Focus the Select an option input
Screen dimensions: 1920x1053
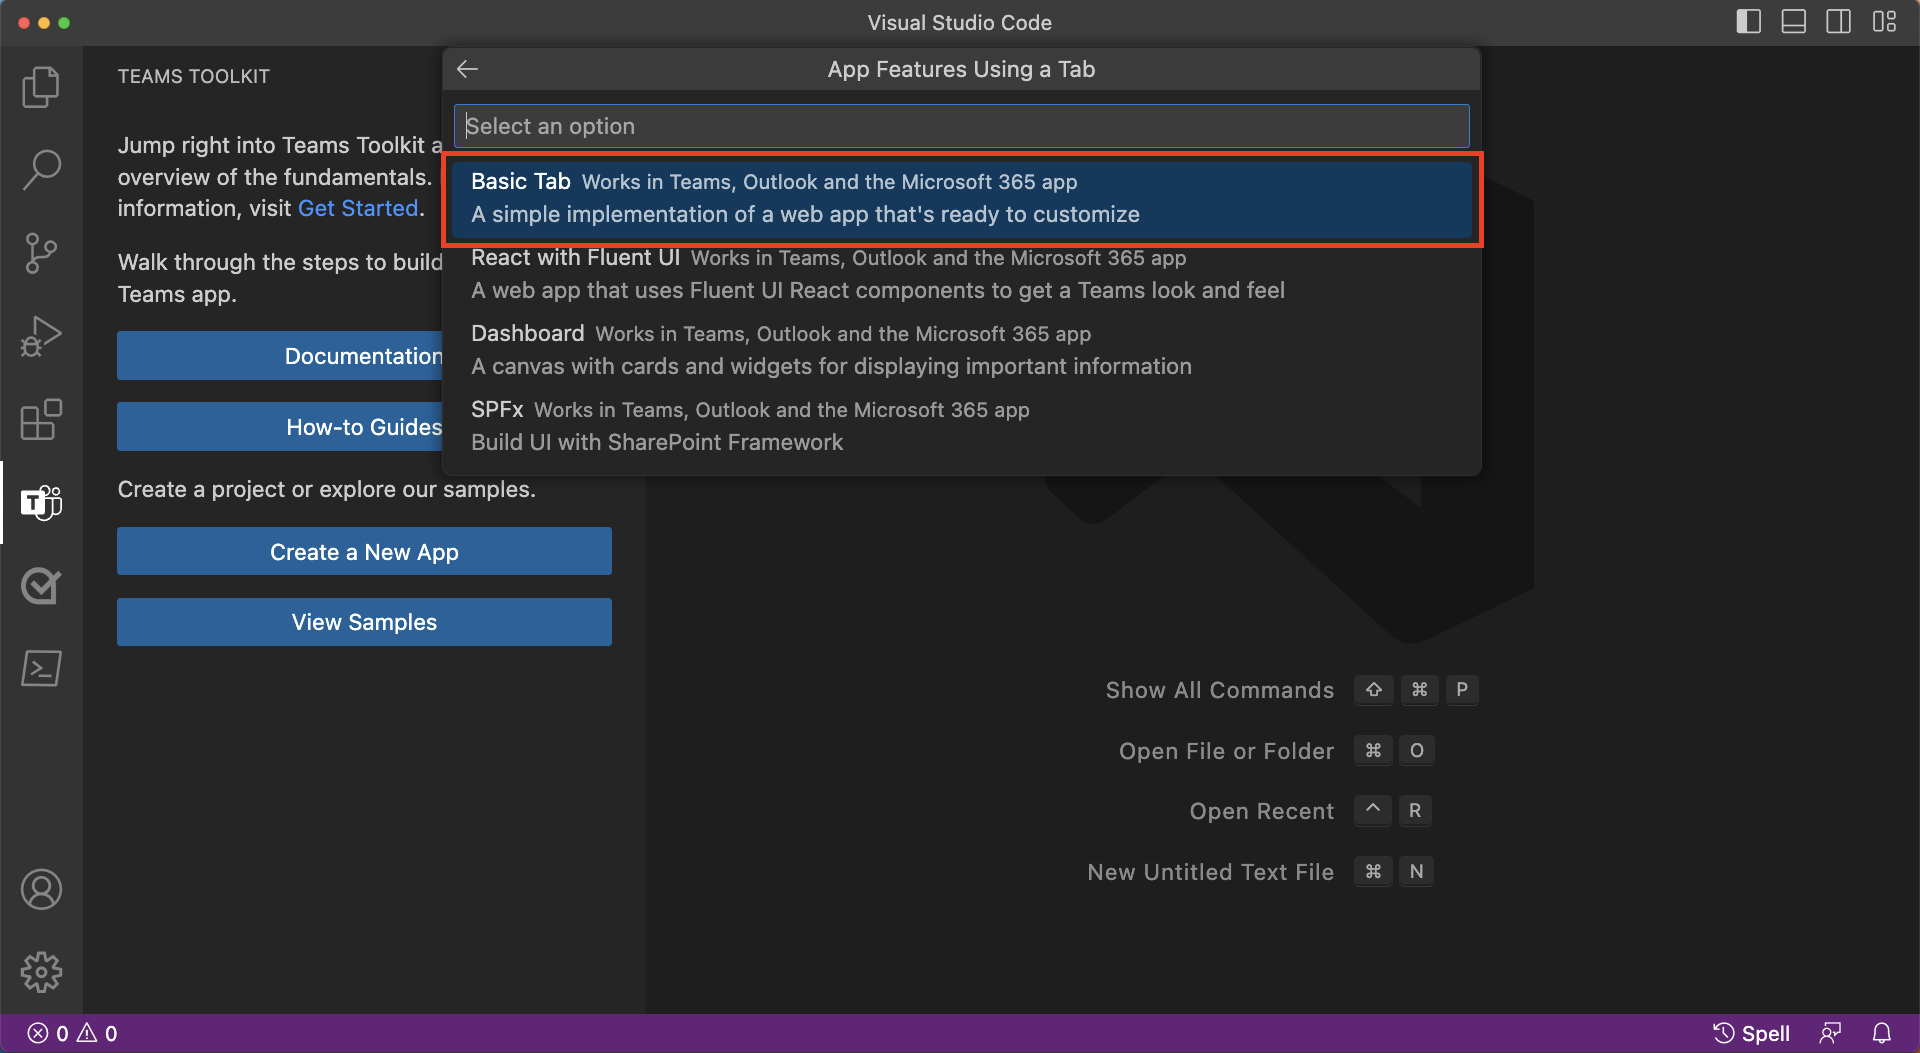pyautogui.click(x=961, y=126)
